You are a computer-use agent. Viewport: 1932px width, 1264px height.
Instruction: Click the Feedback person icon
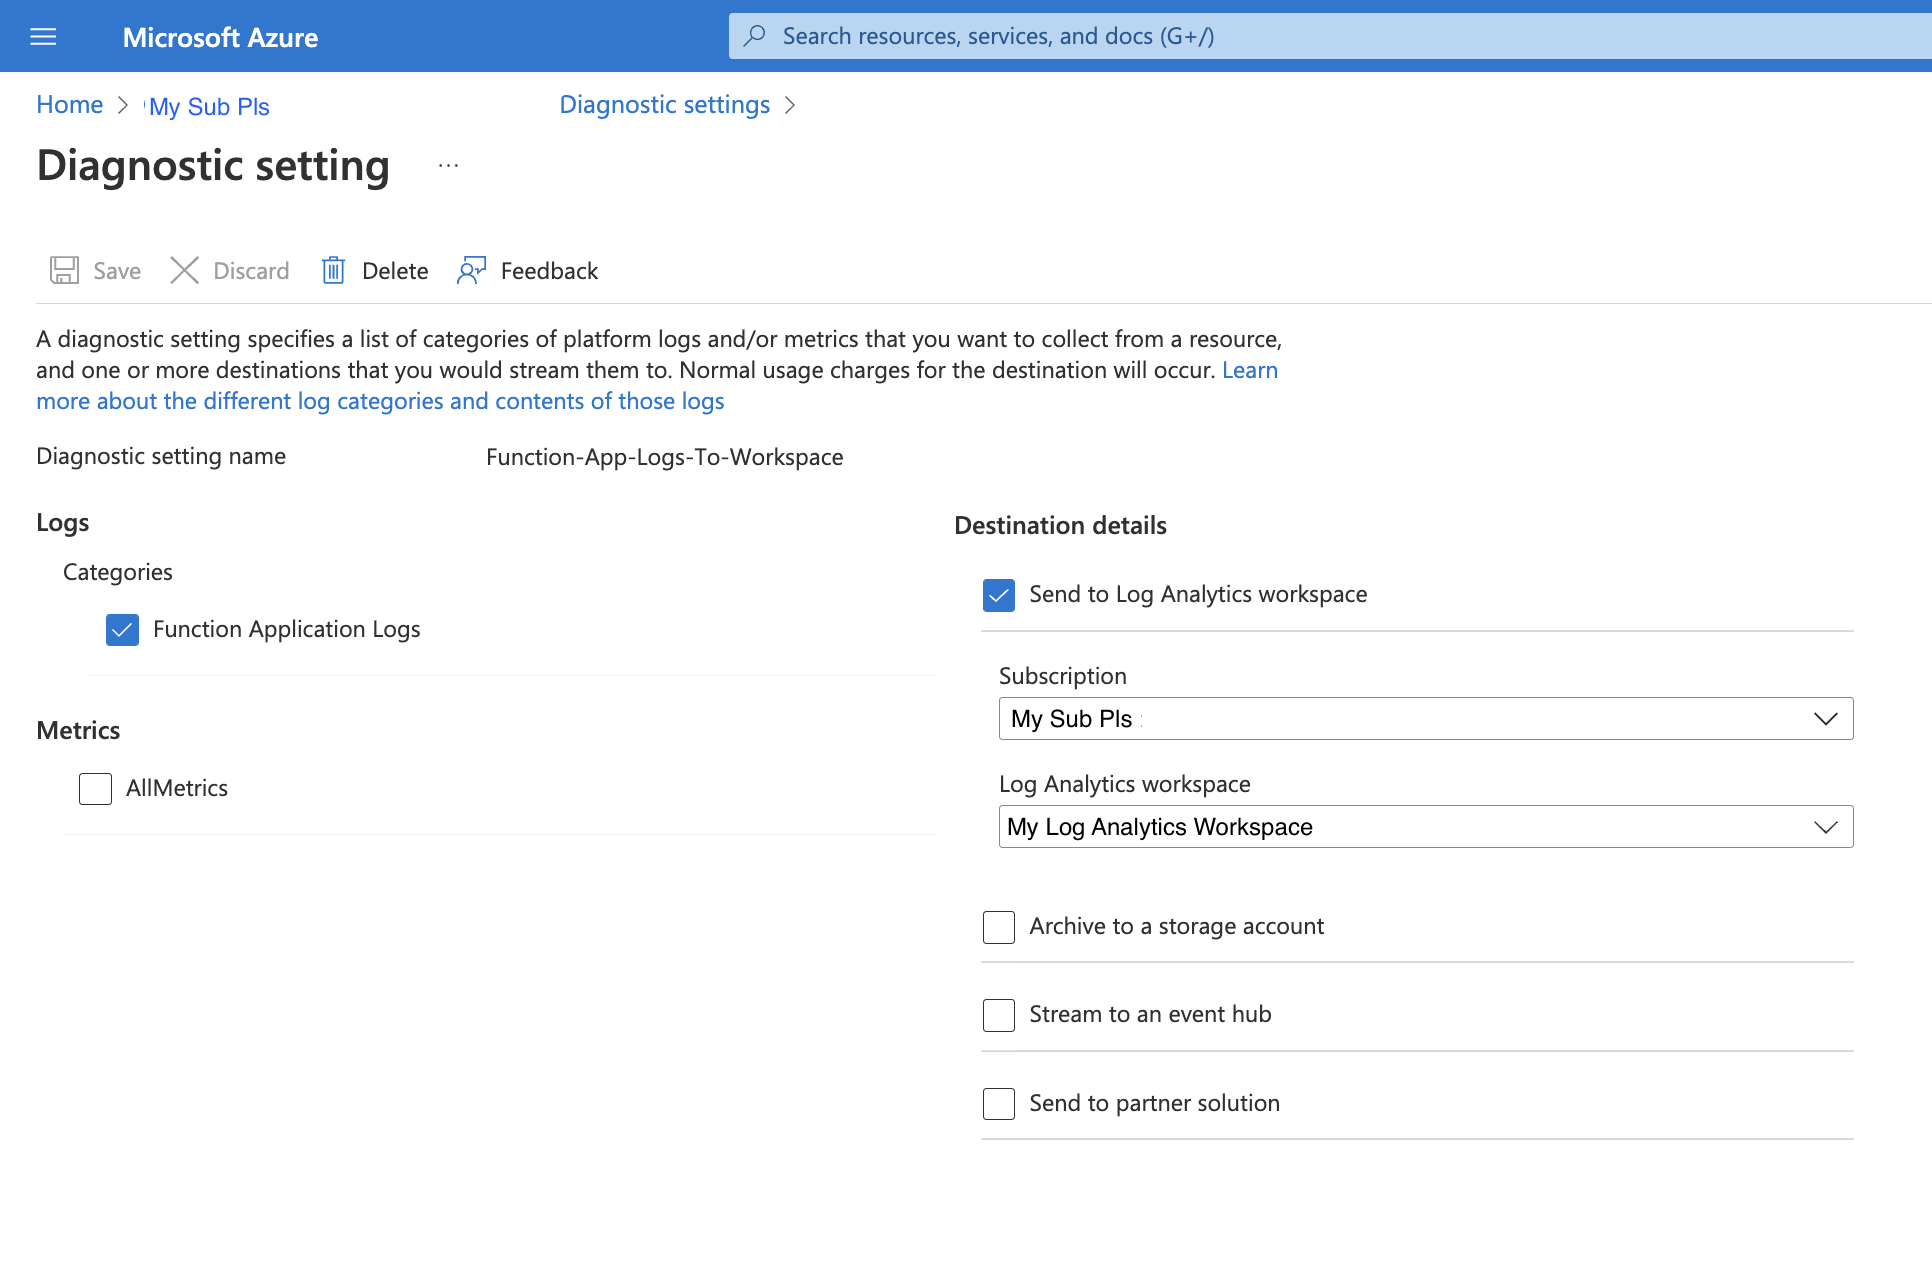(471, 270)
